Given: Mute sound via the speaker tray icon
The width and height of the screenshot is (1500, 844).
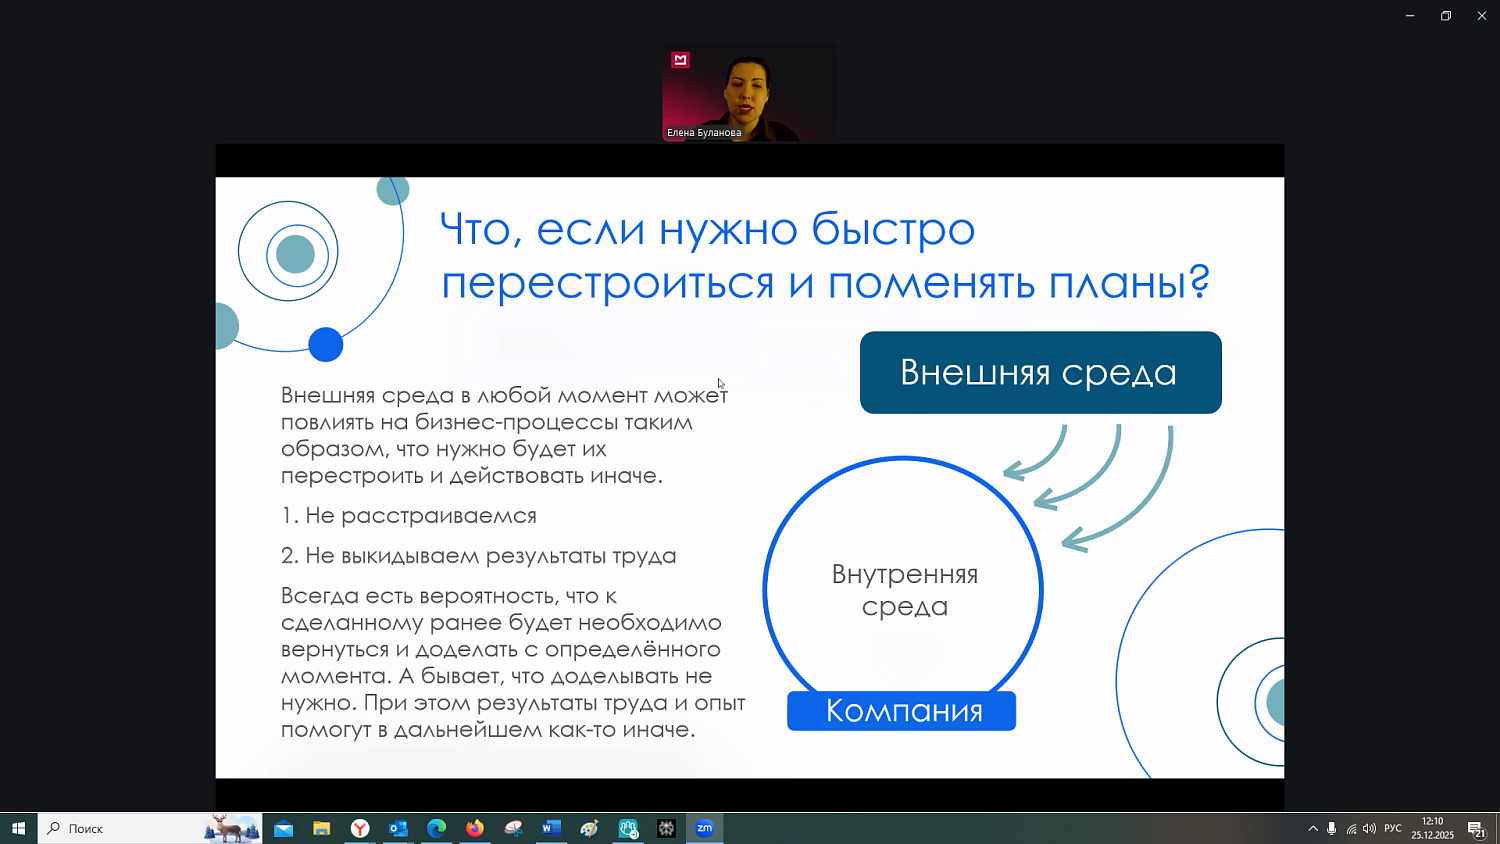Looking at the screenshot, I should point(1368,828).
